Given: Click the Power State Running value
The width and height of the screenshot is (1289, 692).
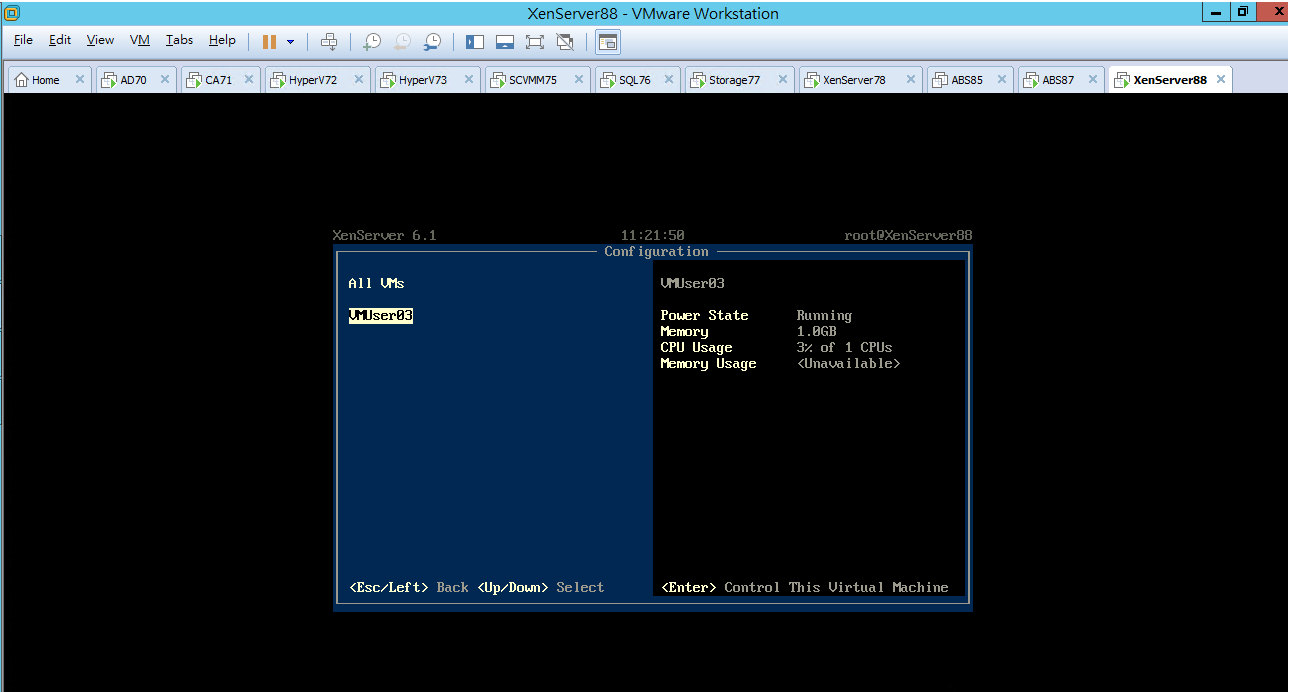Looking at the screenshot, I should (824, 316).
